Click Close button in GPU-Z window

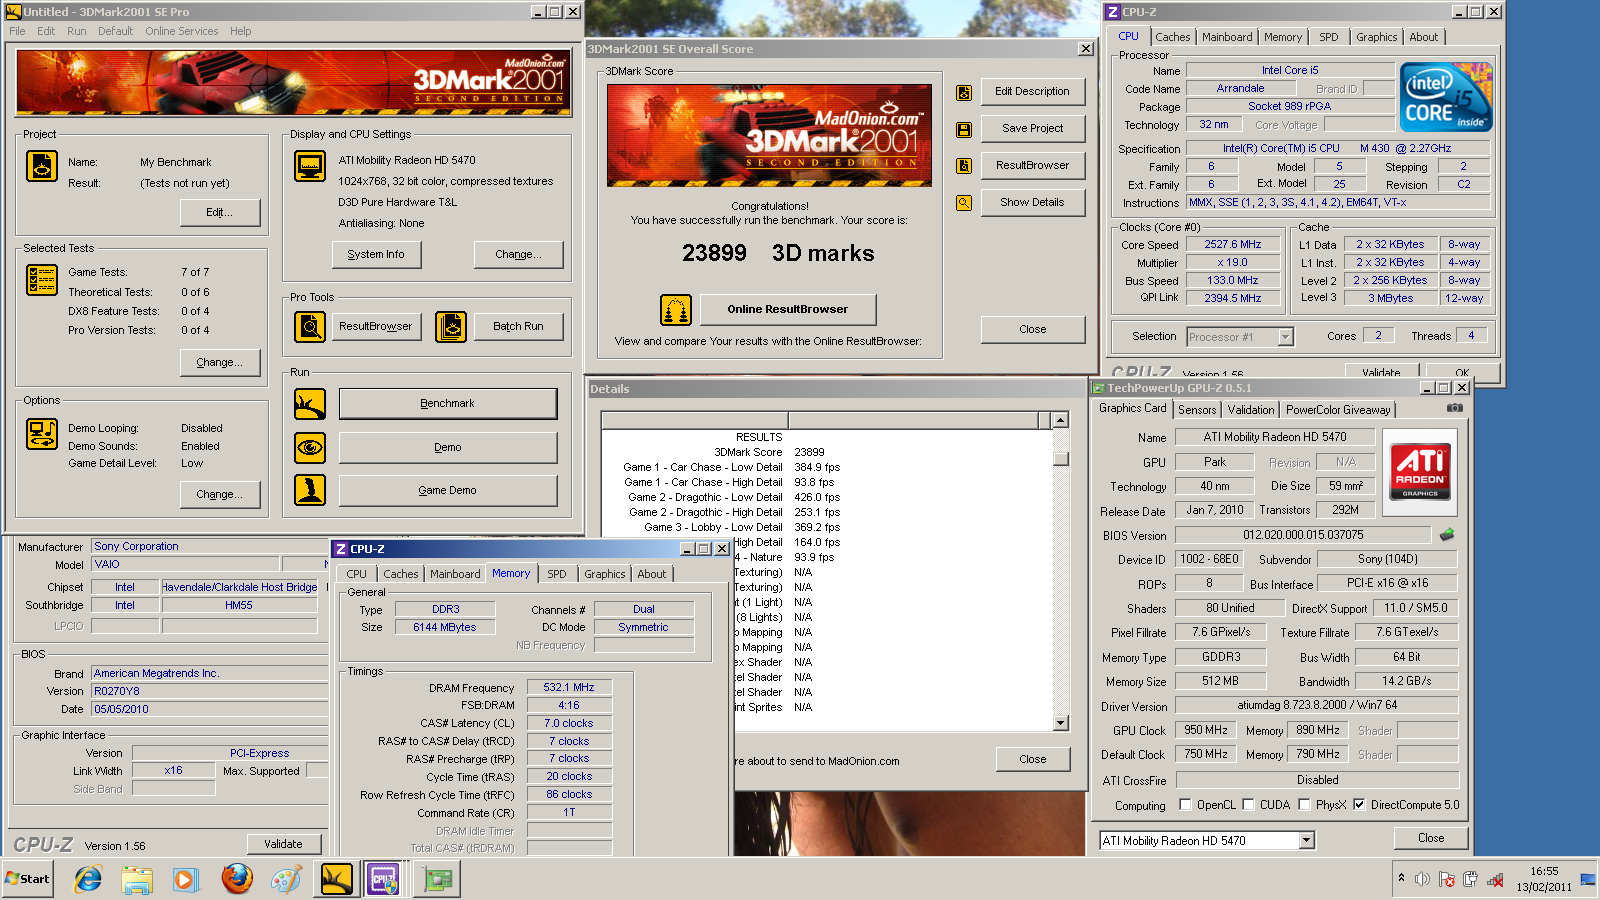pos(1431,838)
